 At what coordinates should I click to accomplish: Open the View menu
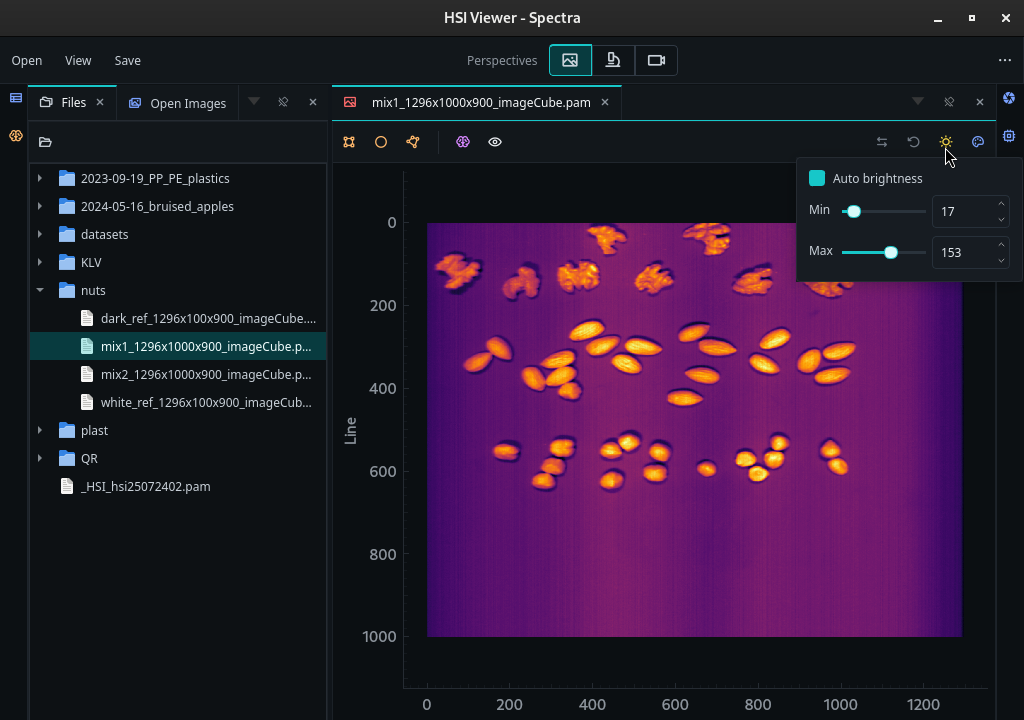pyautogui.click(x=78, y=60)
